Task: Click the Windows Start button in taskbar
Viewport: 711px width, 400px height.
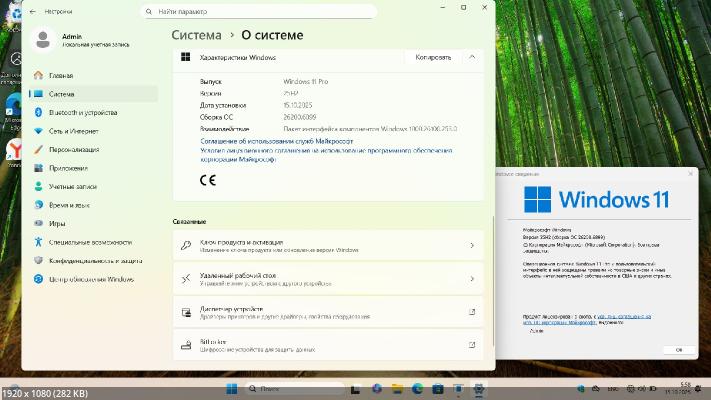Action: point(233,388)
